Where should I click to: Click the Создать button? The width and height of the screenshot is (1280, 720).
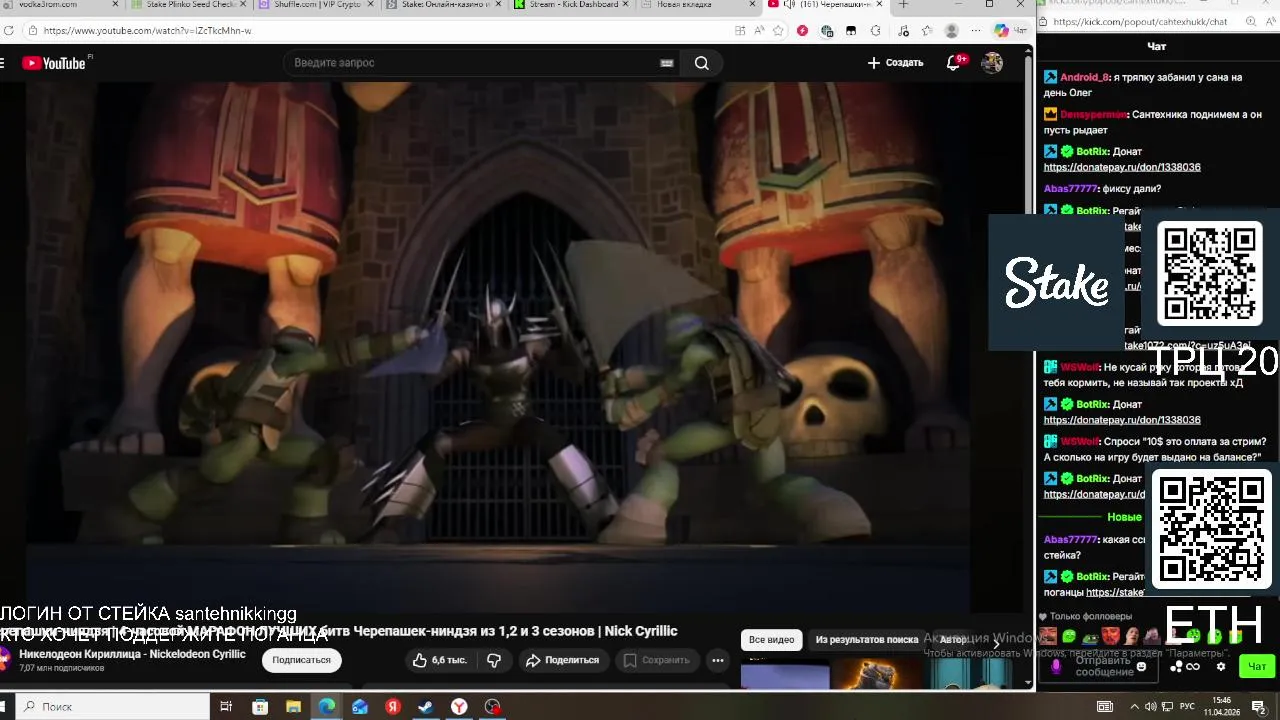pos(895,63)
